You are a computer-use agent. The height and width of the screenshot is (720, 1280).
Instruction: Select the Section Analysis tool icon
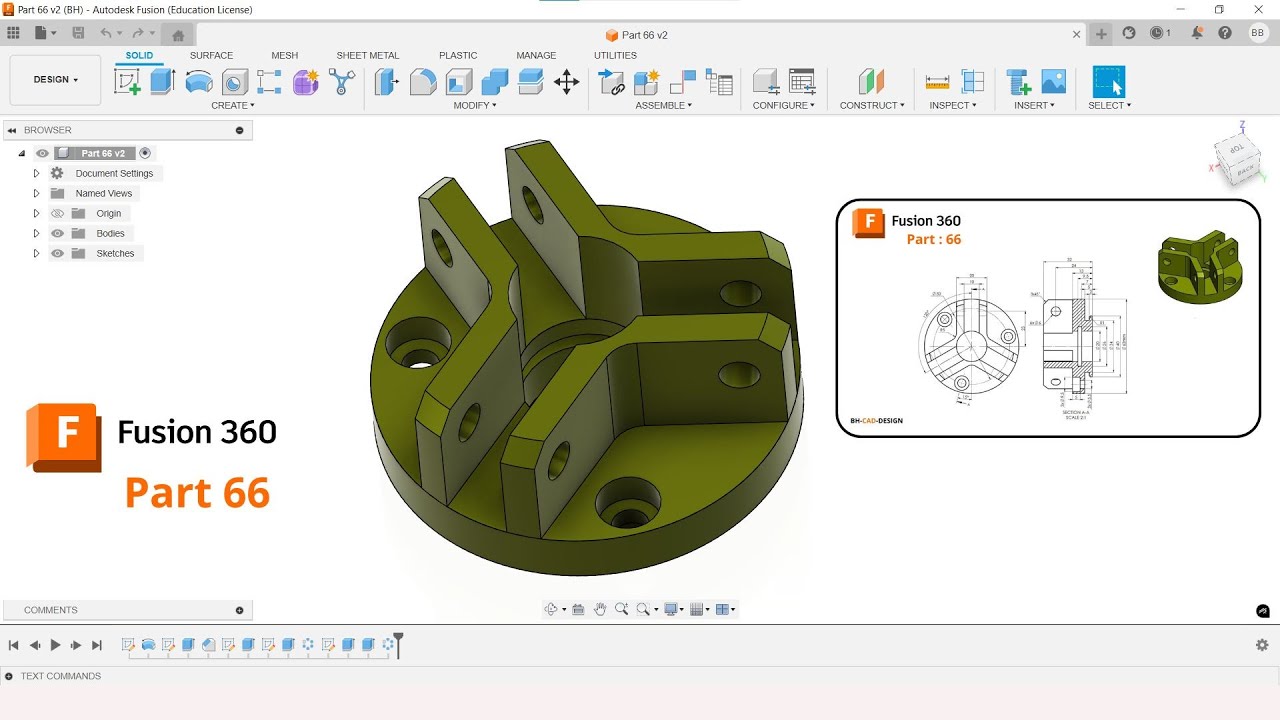coord(973,82)
